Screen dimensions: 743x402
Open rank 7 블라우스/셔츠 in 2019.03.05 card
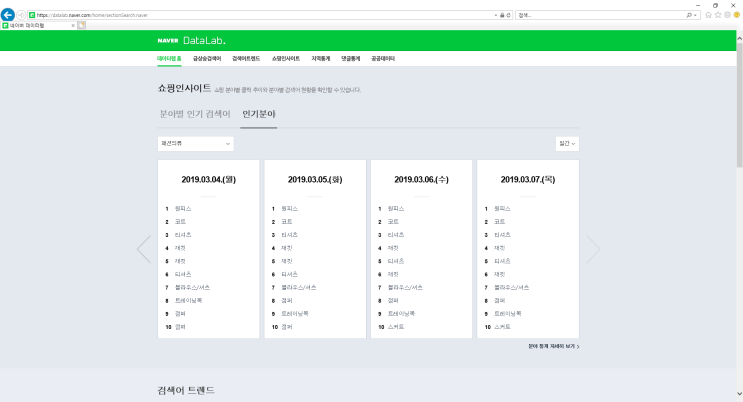(299, 288)
